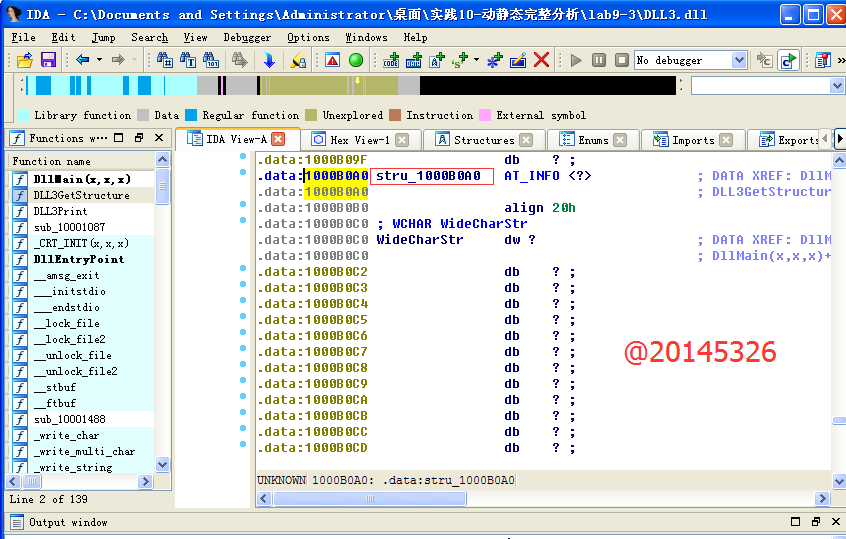This screenshot has height=539, width=846.
Task: Click the Regular function color legend swatch
Action: pos(191,115)
